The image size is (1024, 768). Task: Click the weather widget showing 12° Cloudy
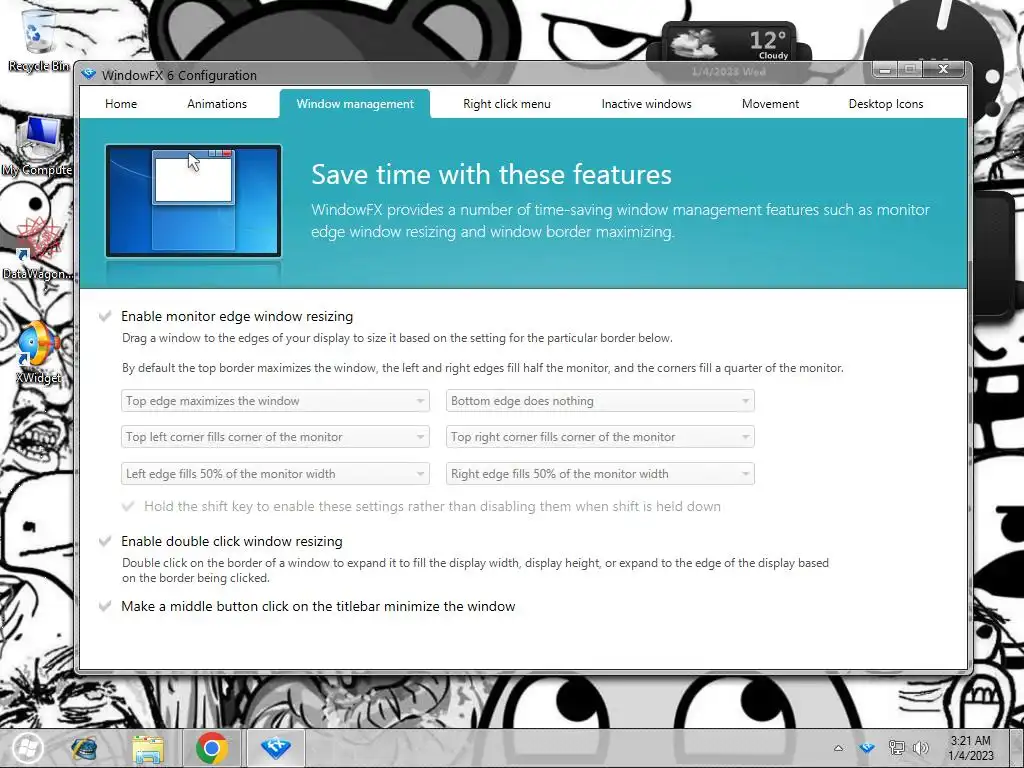(x=729, y=44)
